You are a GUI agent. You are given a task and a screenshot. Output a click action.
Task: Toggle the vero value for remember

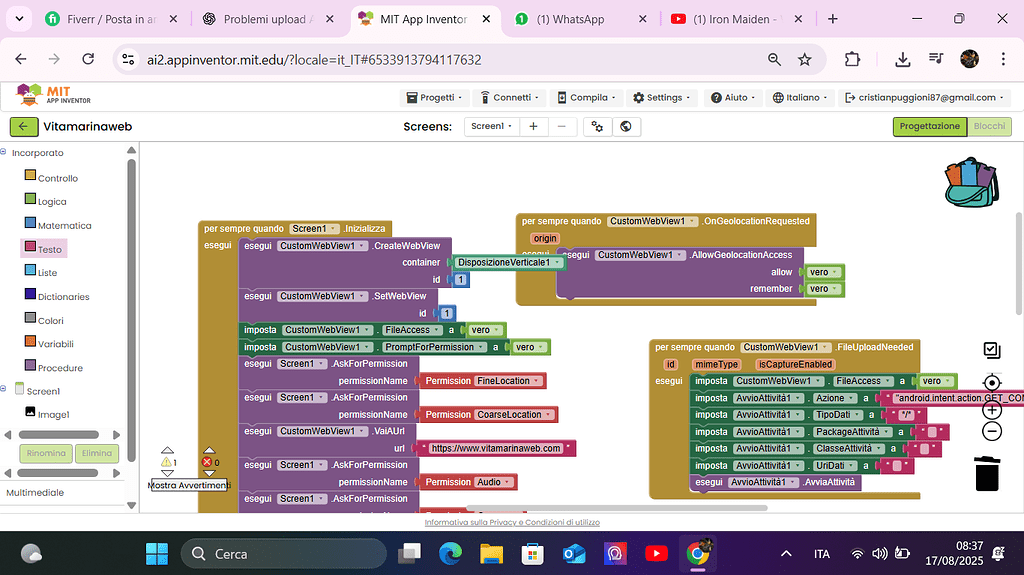pyautogui.click(x=824, y=289)
